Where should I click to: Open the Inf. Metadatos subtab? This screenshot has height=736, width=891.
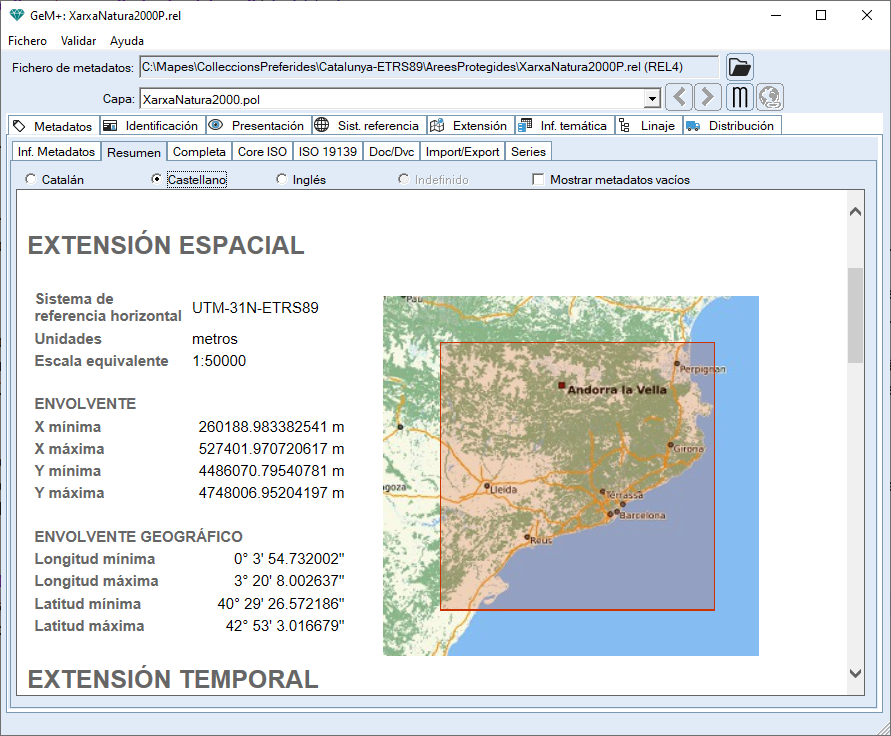coord(56,152)
